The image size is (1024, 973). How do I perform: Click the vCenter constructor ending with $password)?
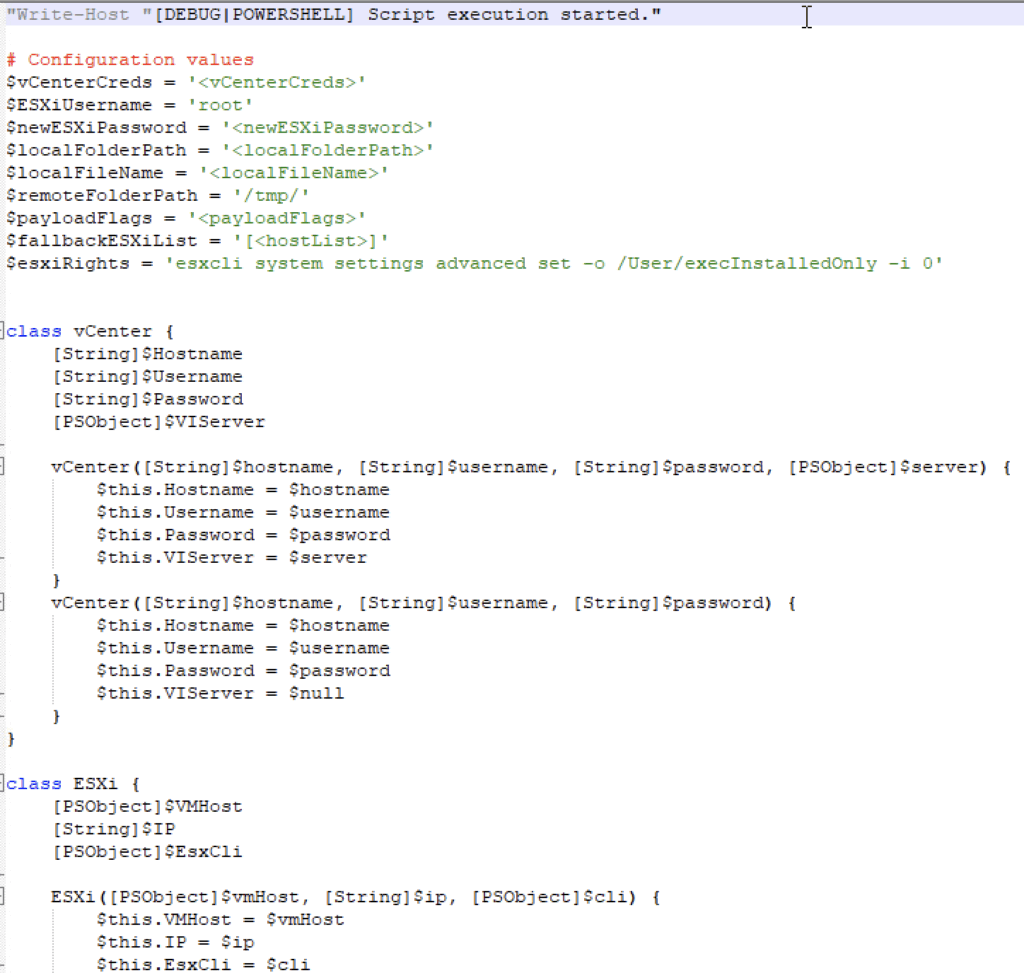(x=423, y=603)
